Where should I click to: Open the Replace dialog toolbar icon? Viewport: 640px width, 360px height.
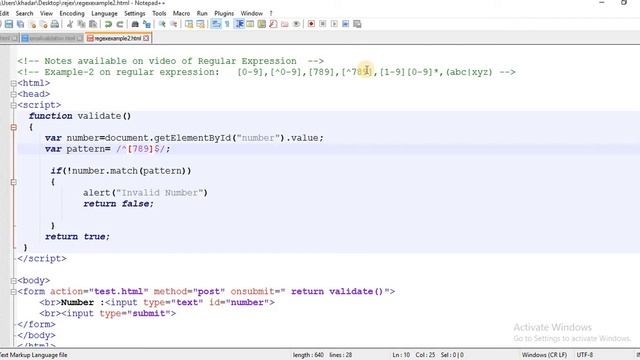(147, 24)
